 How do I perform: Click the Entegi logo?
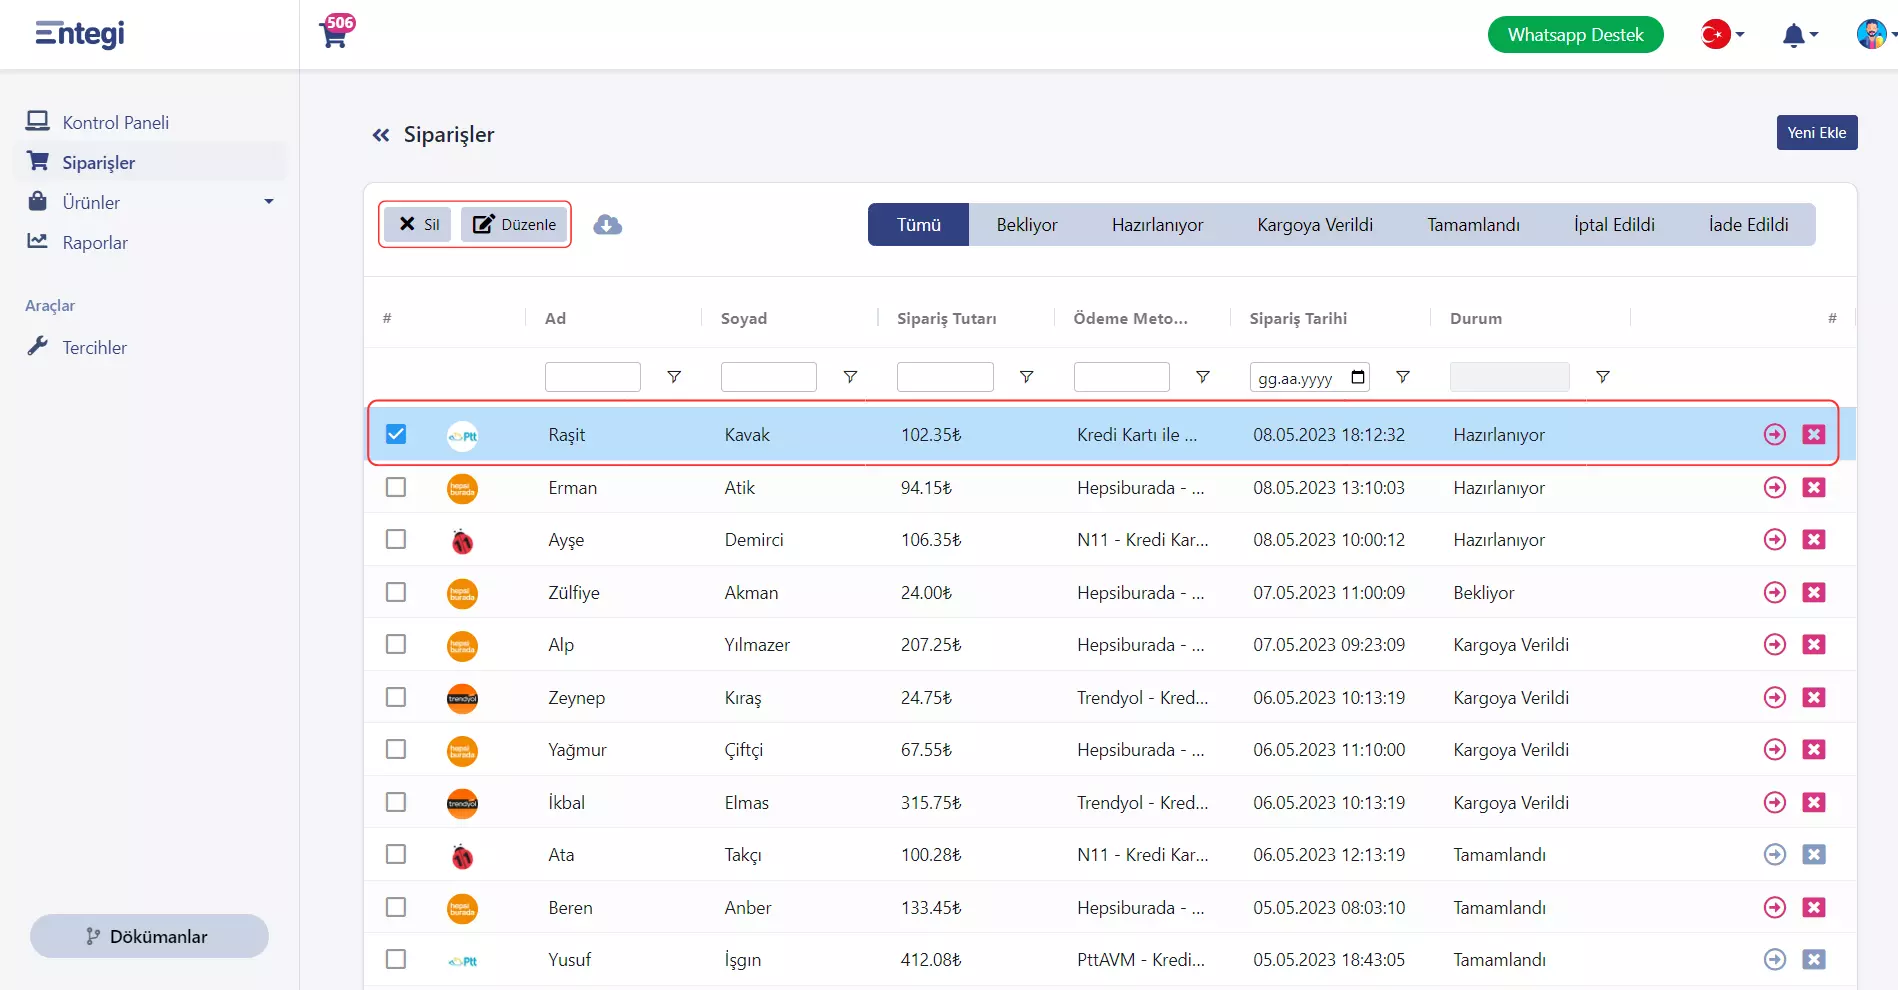coord(80,34)
